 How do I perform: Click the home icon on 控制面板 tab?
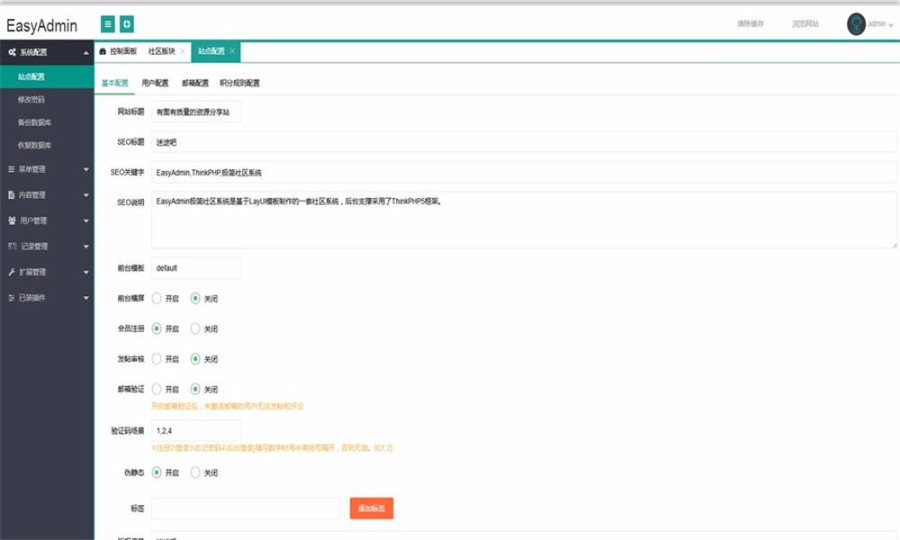click(x=103, y=52)
